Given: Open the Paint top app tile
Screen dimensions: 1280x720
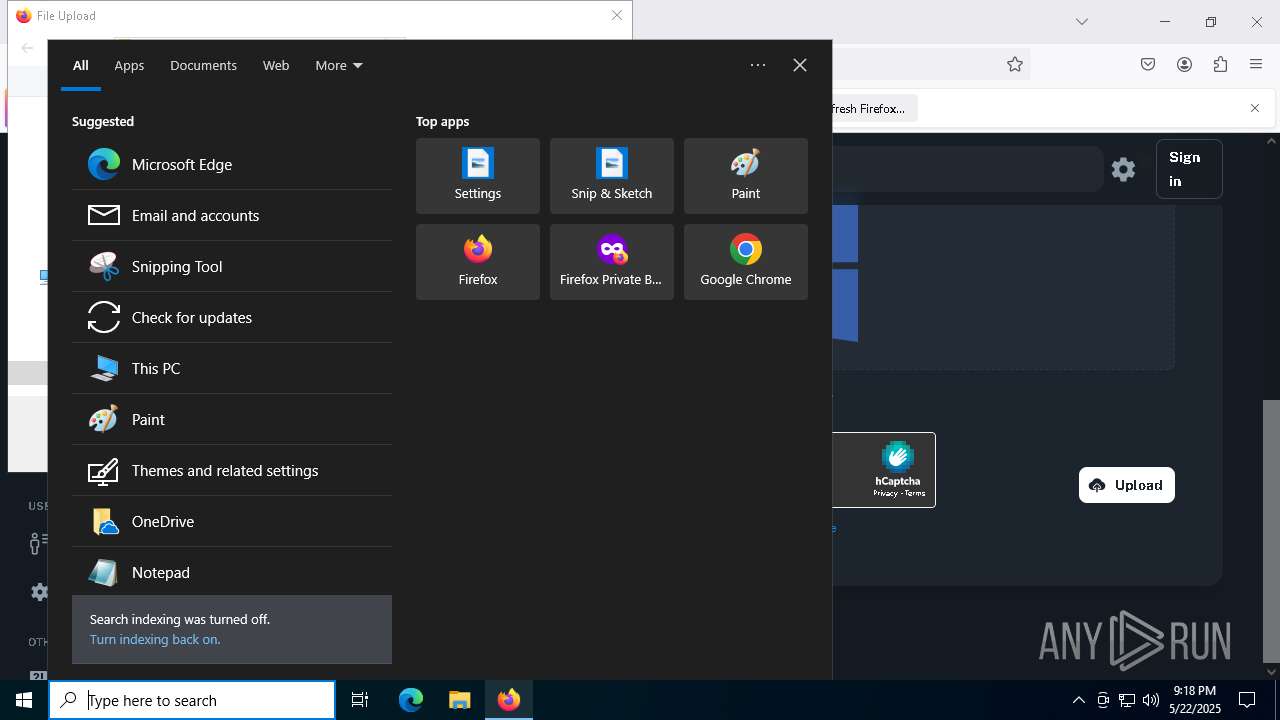Looking at the screenshot, I should 746,176.
